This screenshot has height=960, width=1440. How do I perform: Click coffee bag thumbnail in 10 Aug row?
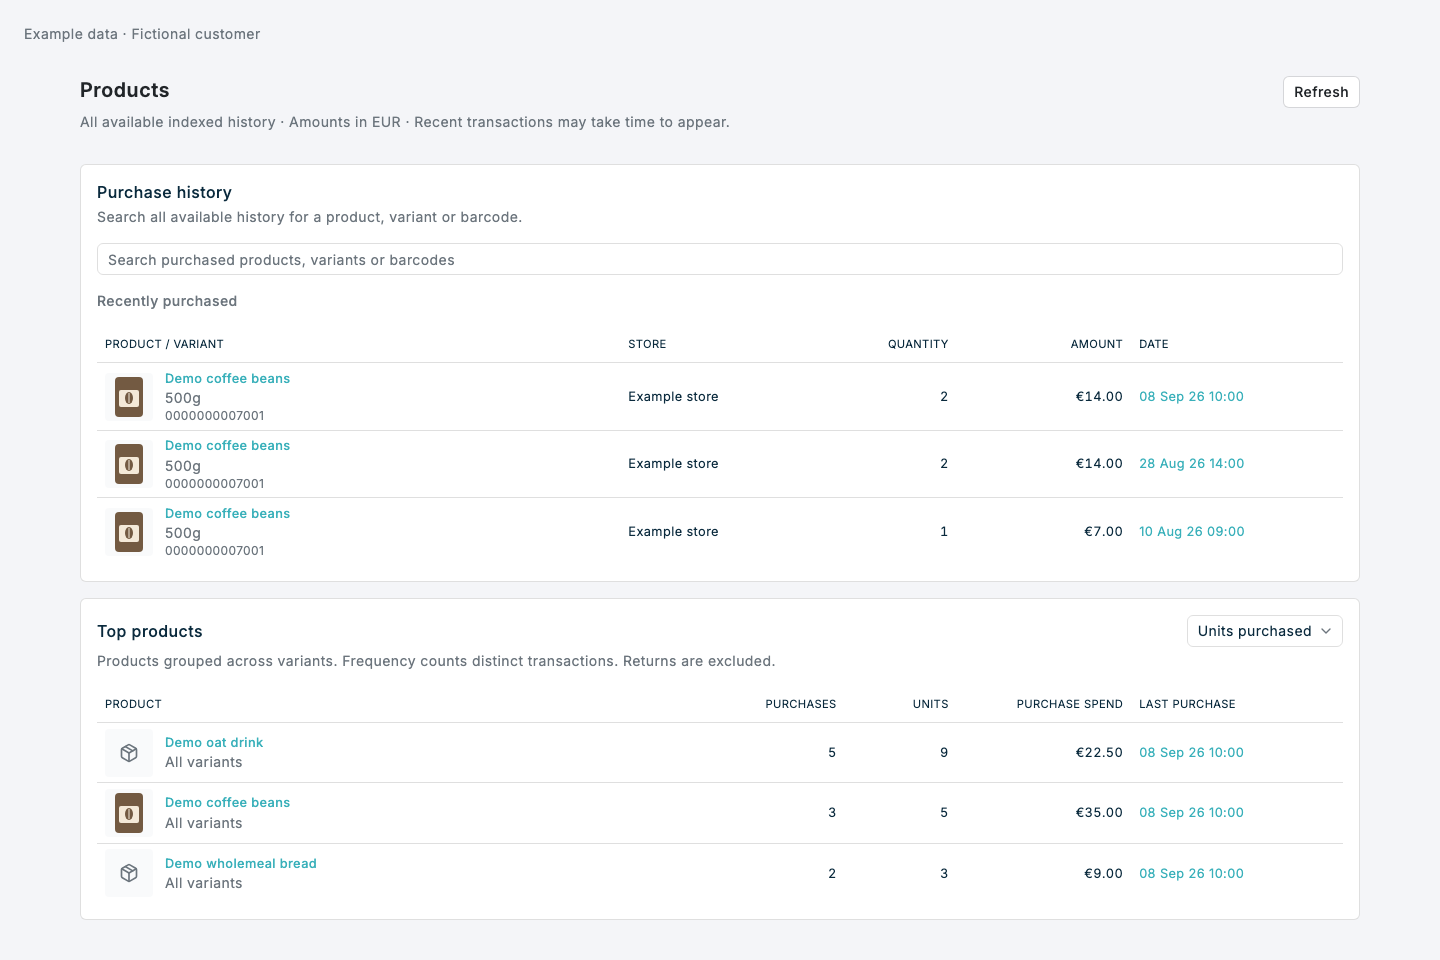tap(129, 532)
